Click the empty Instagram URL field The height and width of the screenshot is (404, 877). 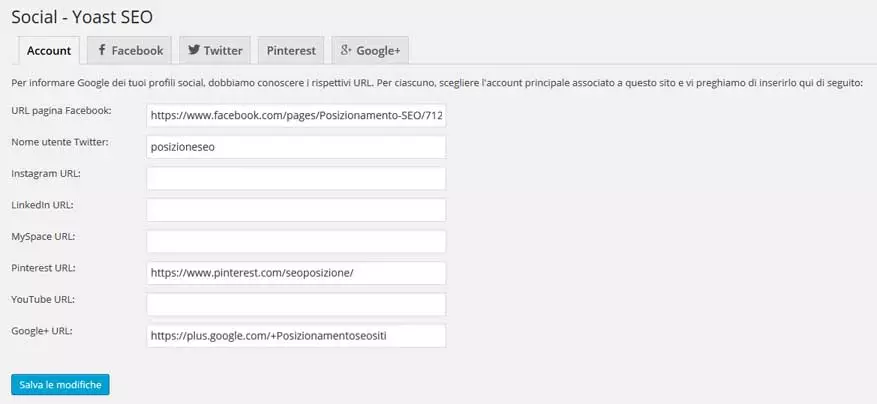(x=296, y=178)
